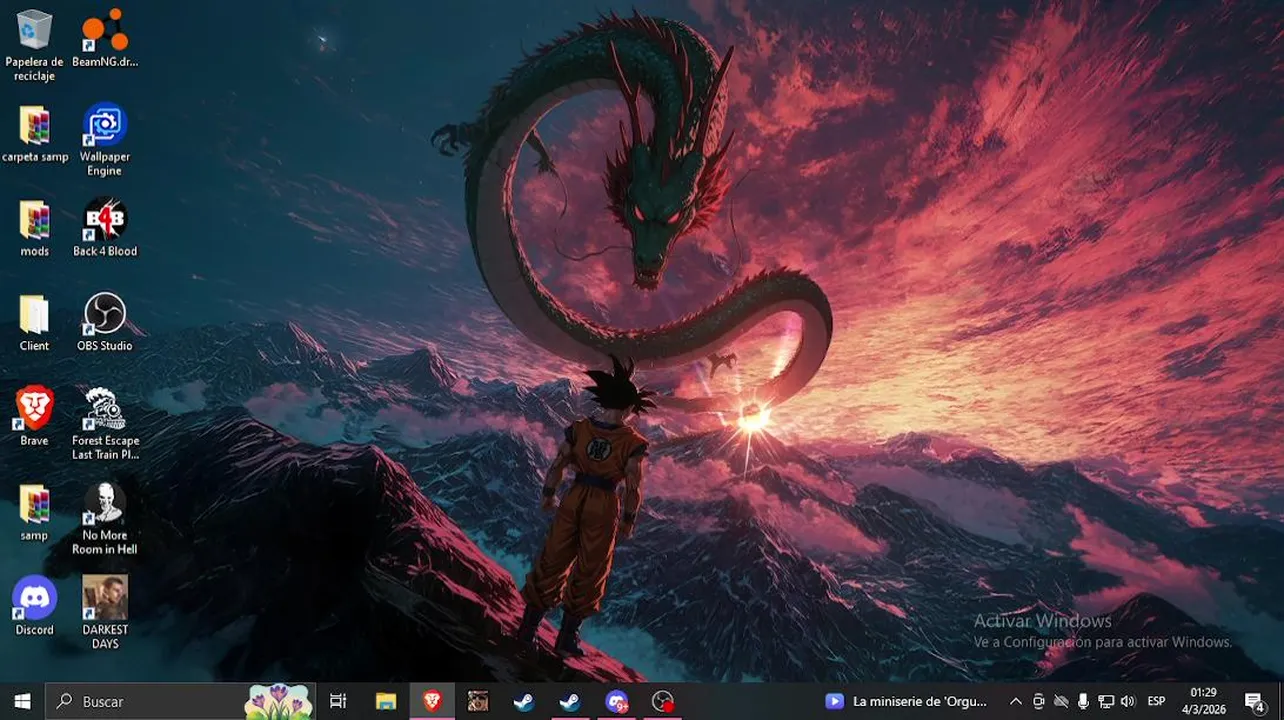The height and width of the screenshot is (720, 1284).
Task: Change input language via ESP indicator
Action: click(x=1156, y=701)
